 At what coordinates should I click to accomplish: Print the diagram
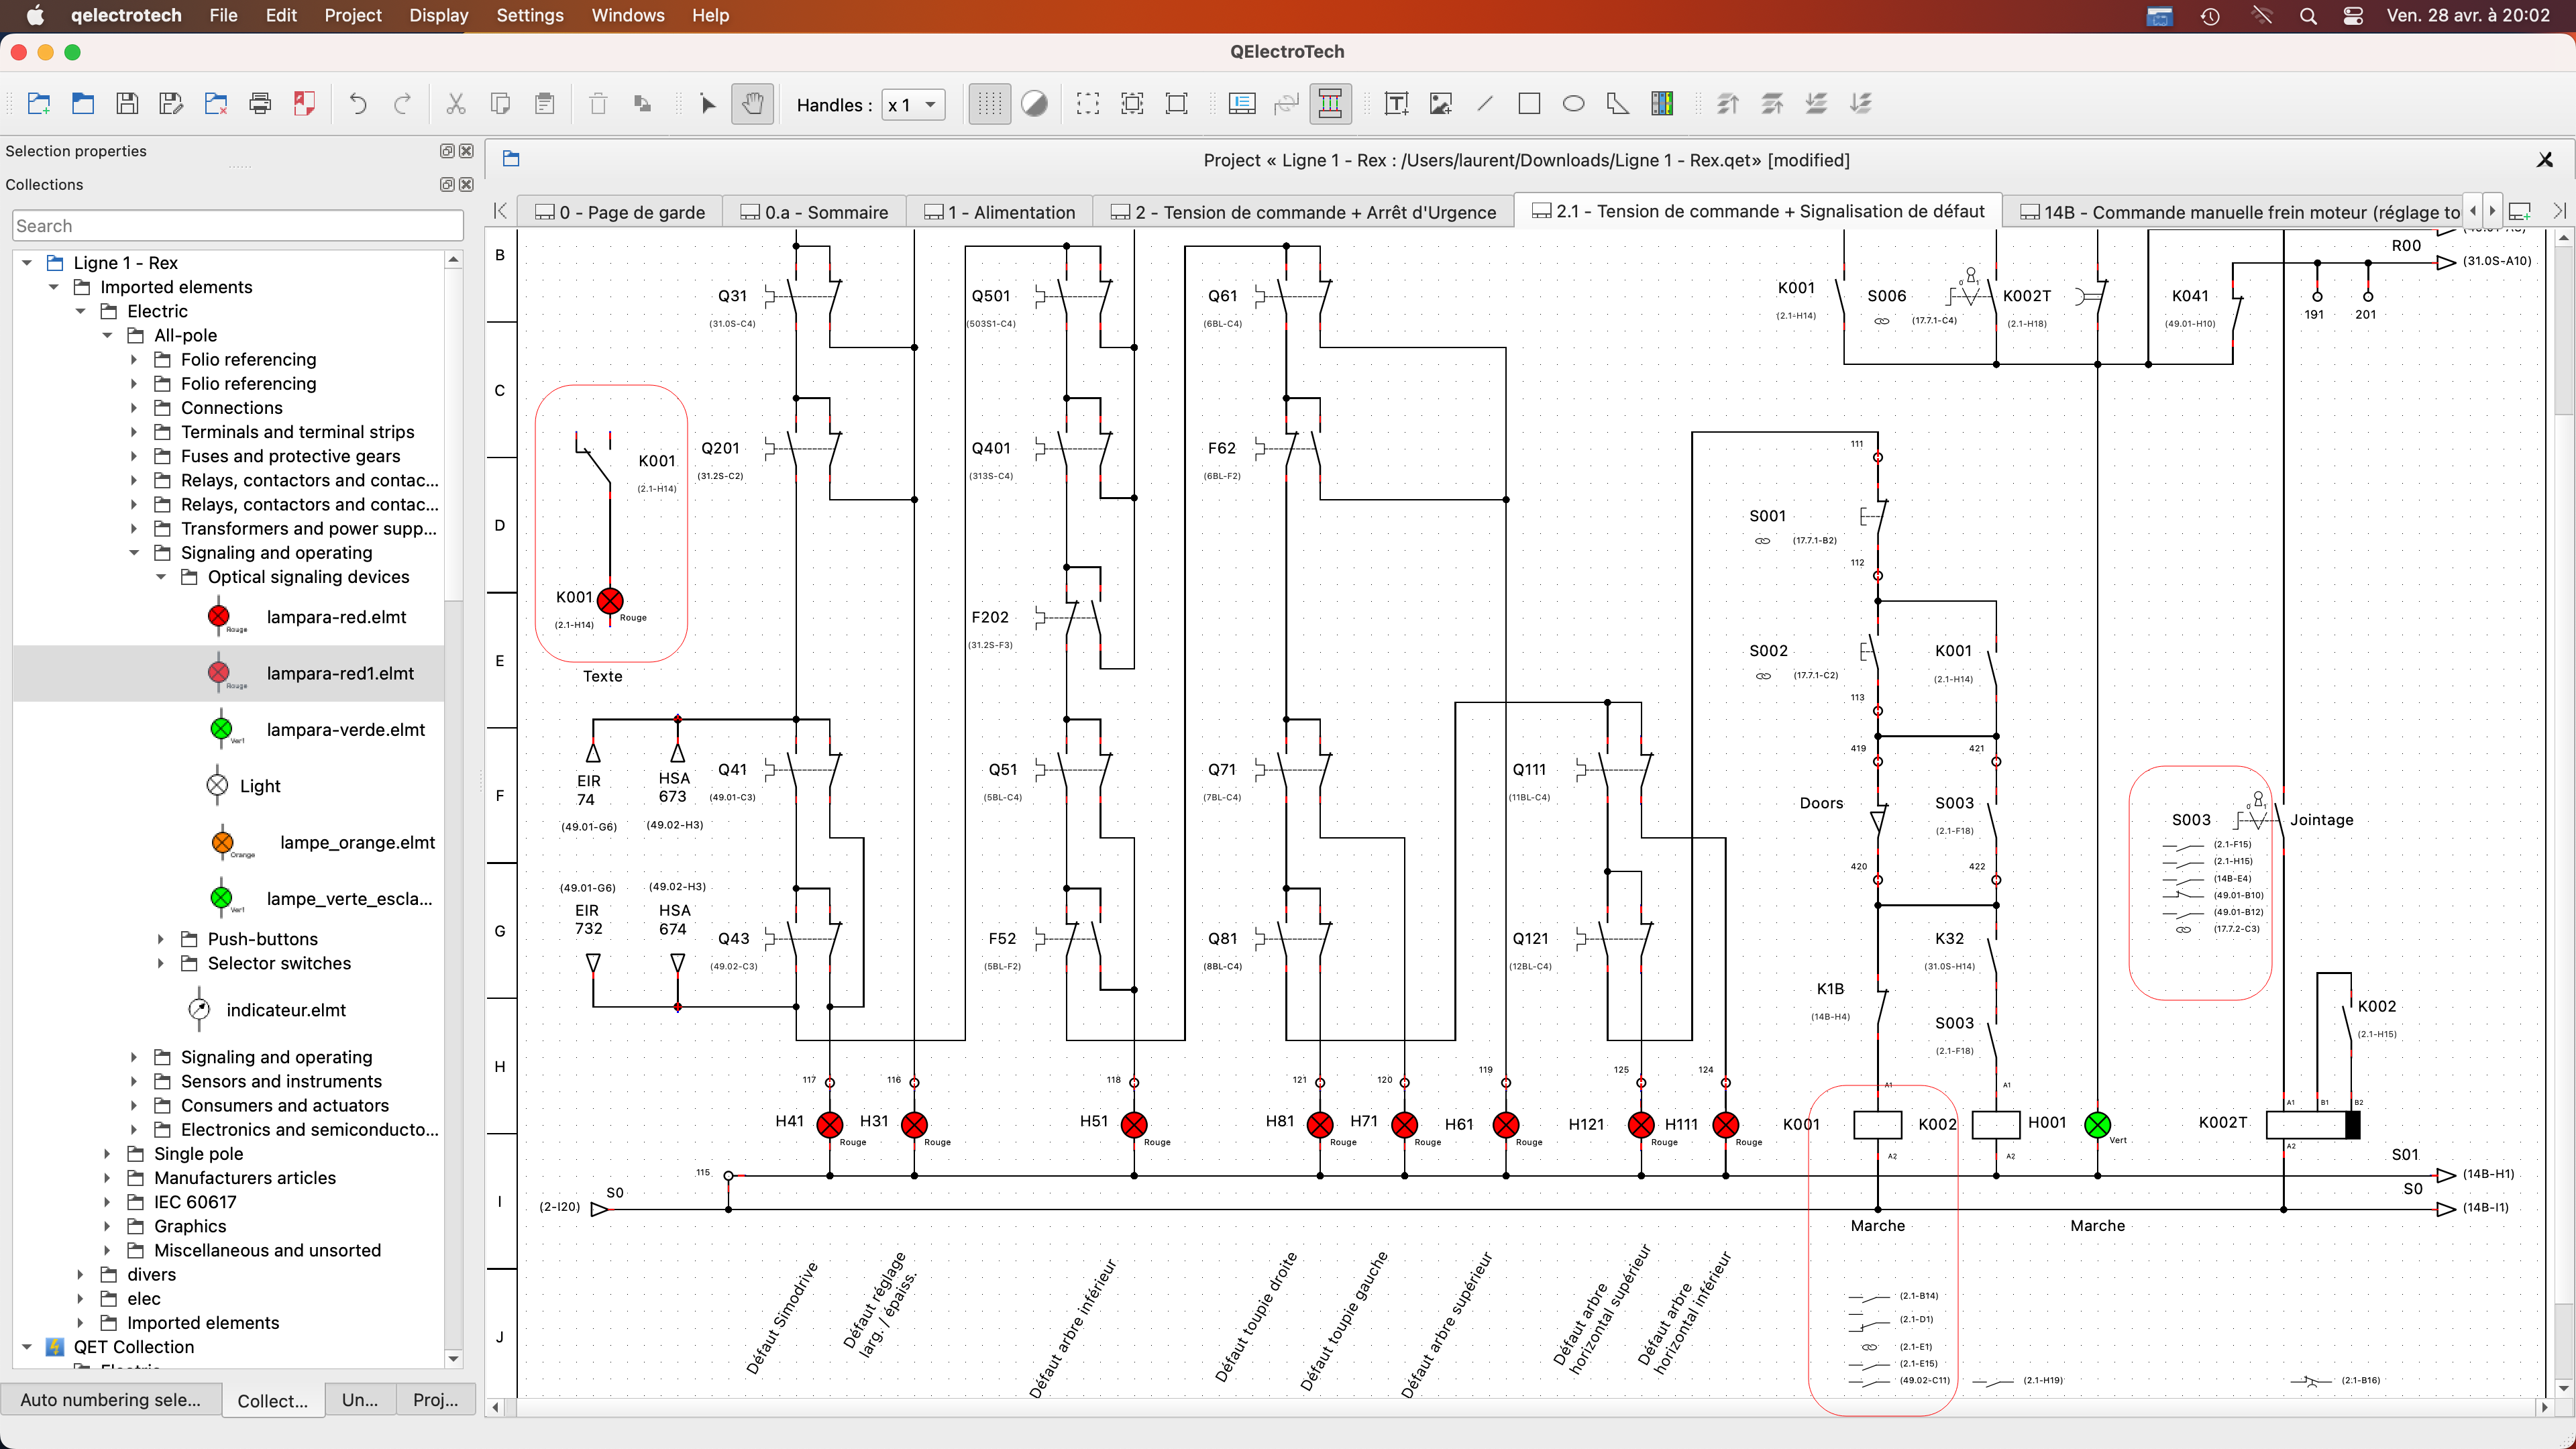tap(260, 104)
